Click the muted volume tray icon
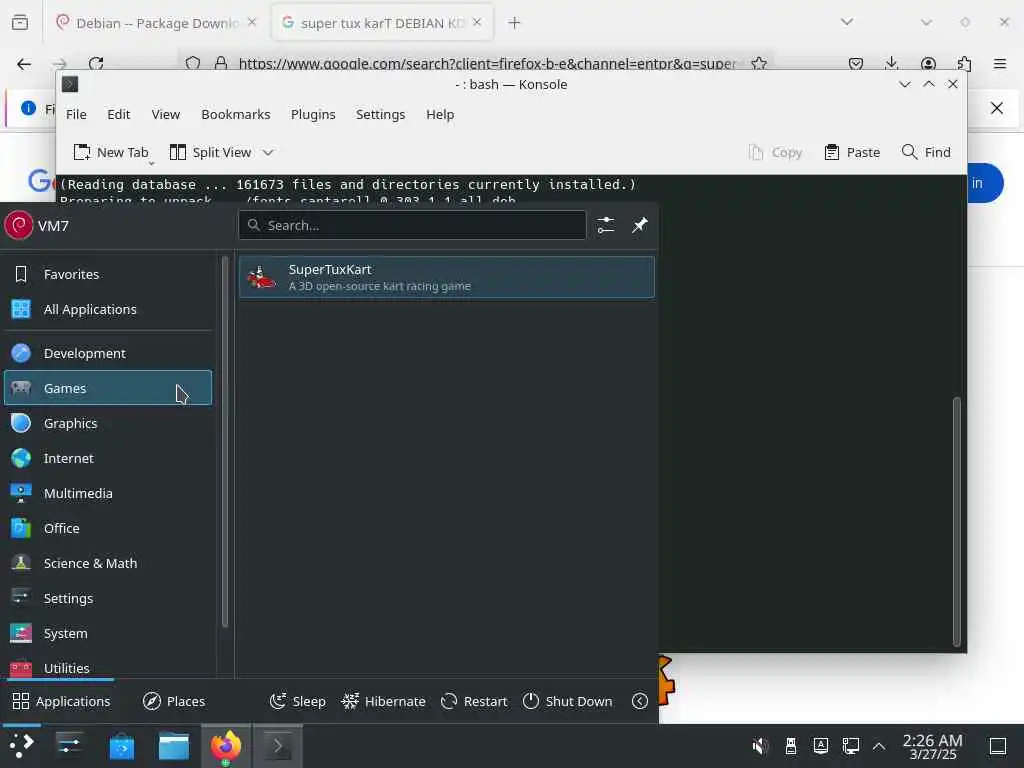 [760, 746]
